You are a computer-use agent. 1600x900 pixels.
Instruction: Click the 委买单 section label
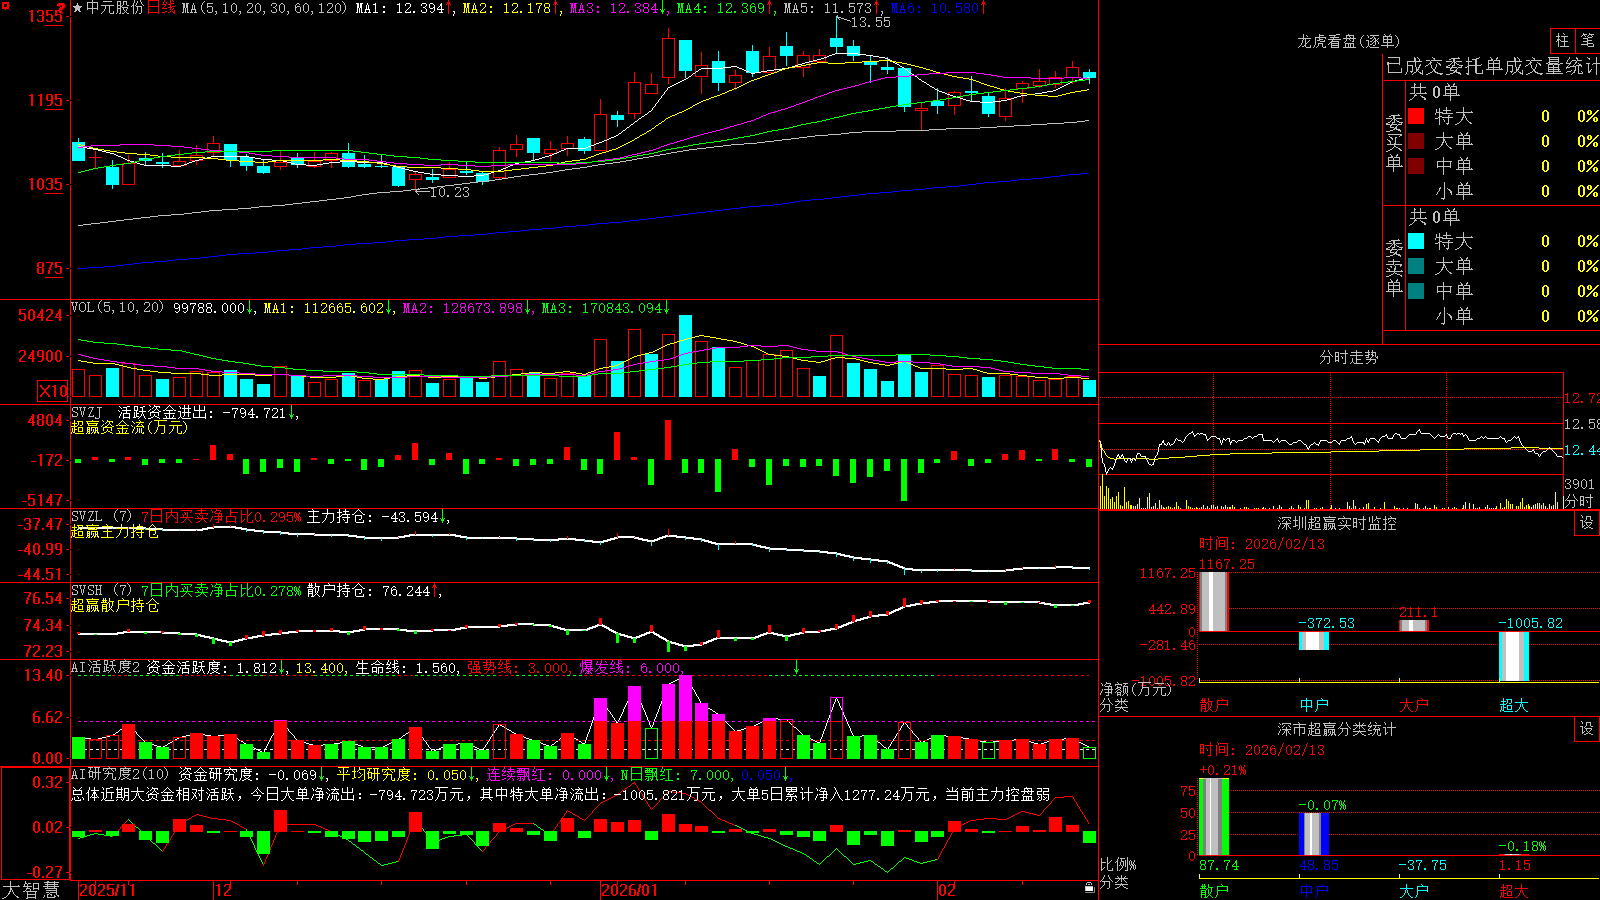click(x=1394, y=142)
